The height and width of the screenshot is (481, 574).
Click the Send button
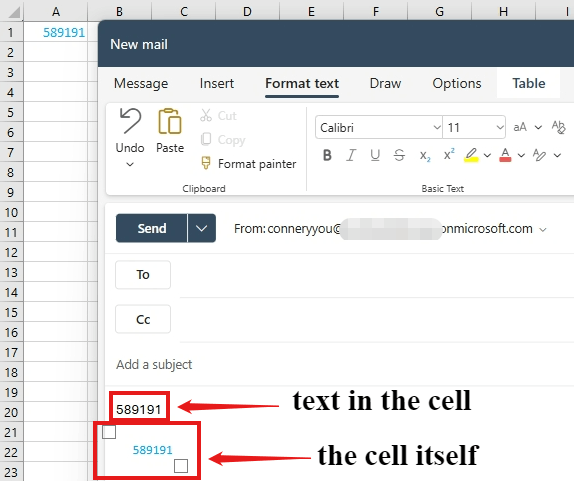coord(152,228)
